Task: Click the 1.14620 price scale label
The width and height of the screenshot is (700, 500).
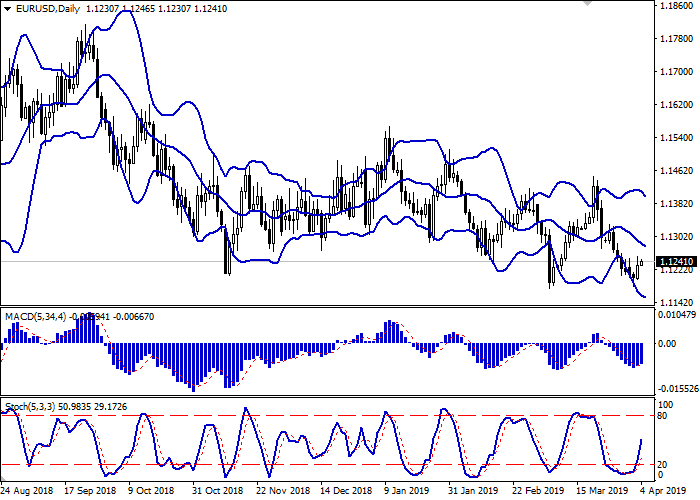Action: [x=676, y=171]
